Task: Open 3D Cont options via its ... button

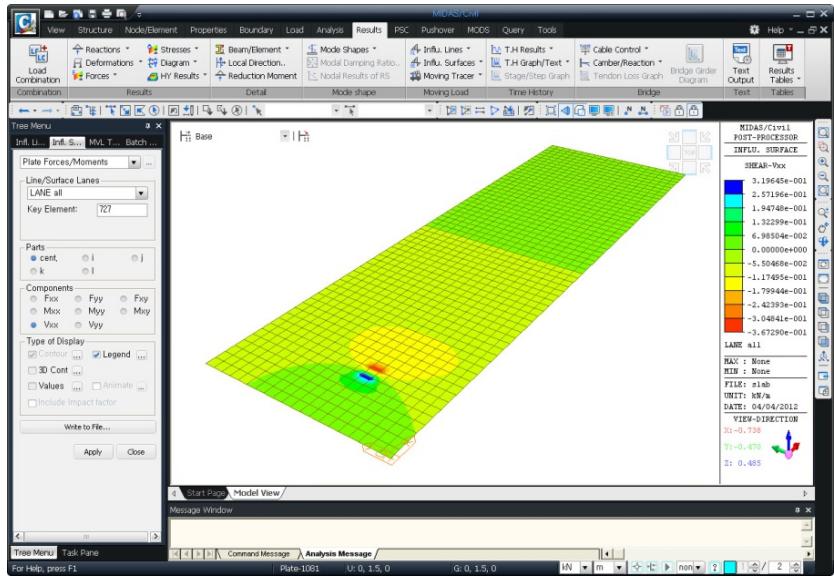Action: pyautogui.click(x=77, y=370)
